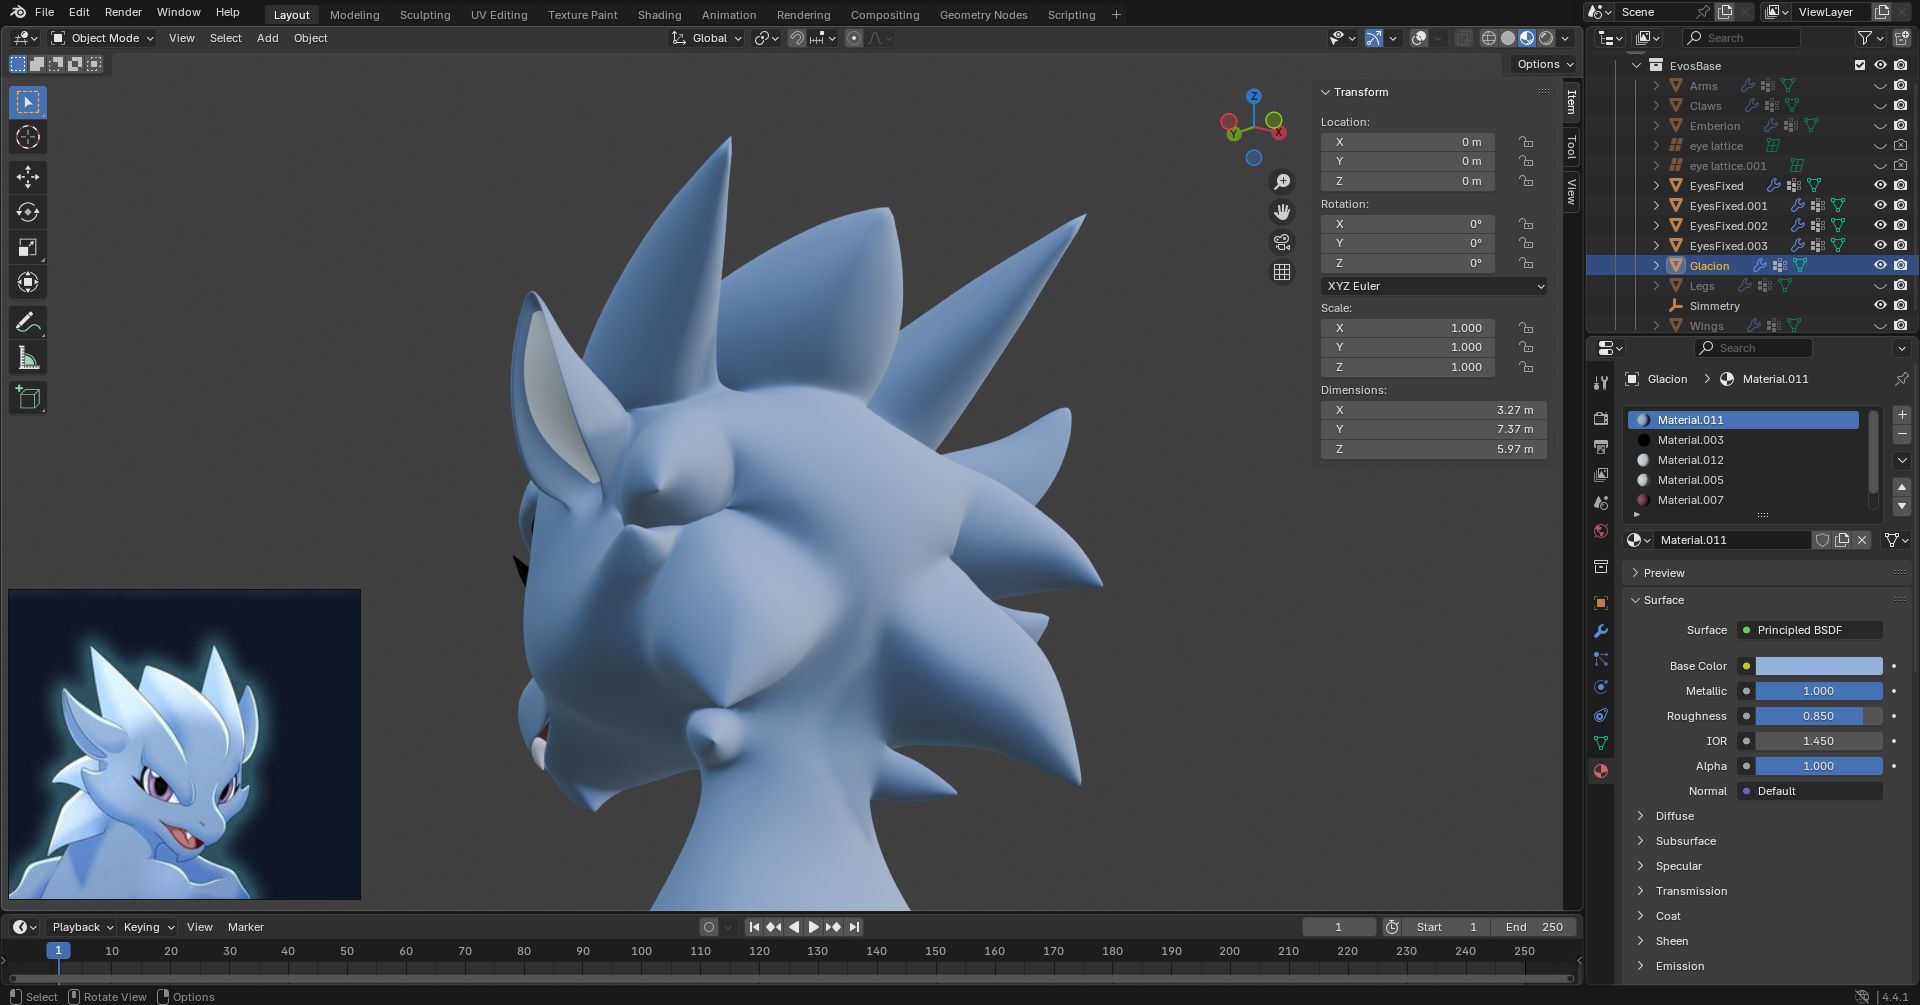The image size is (1920, 1005).
Task: Open the Output properties tab
Action: tap(1601, 446)
